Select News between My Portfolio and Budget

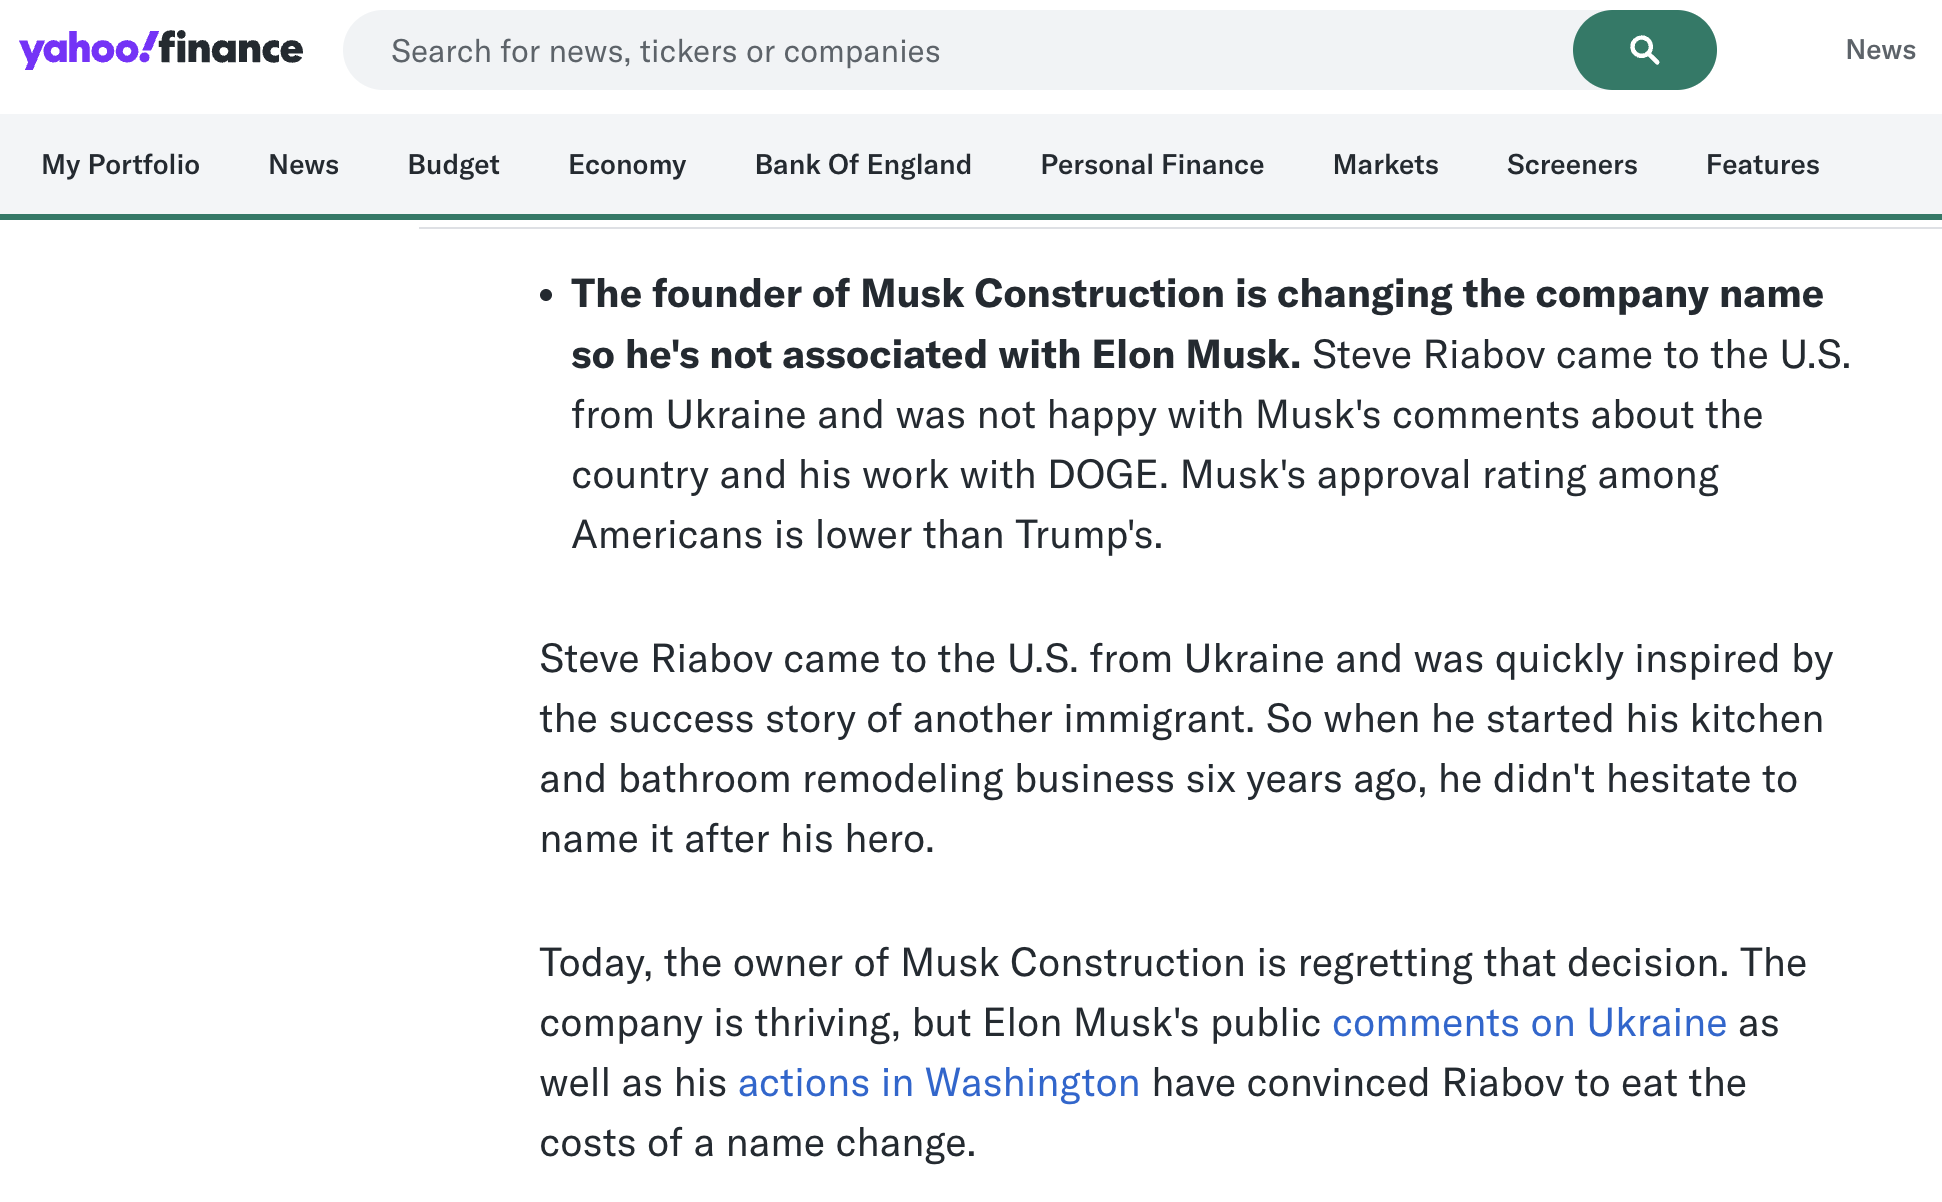[x=304, y=165]
